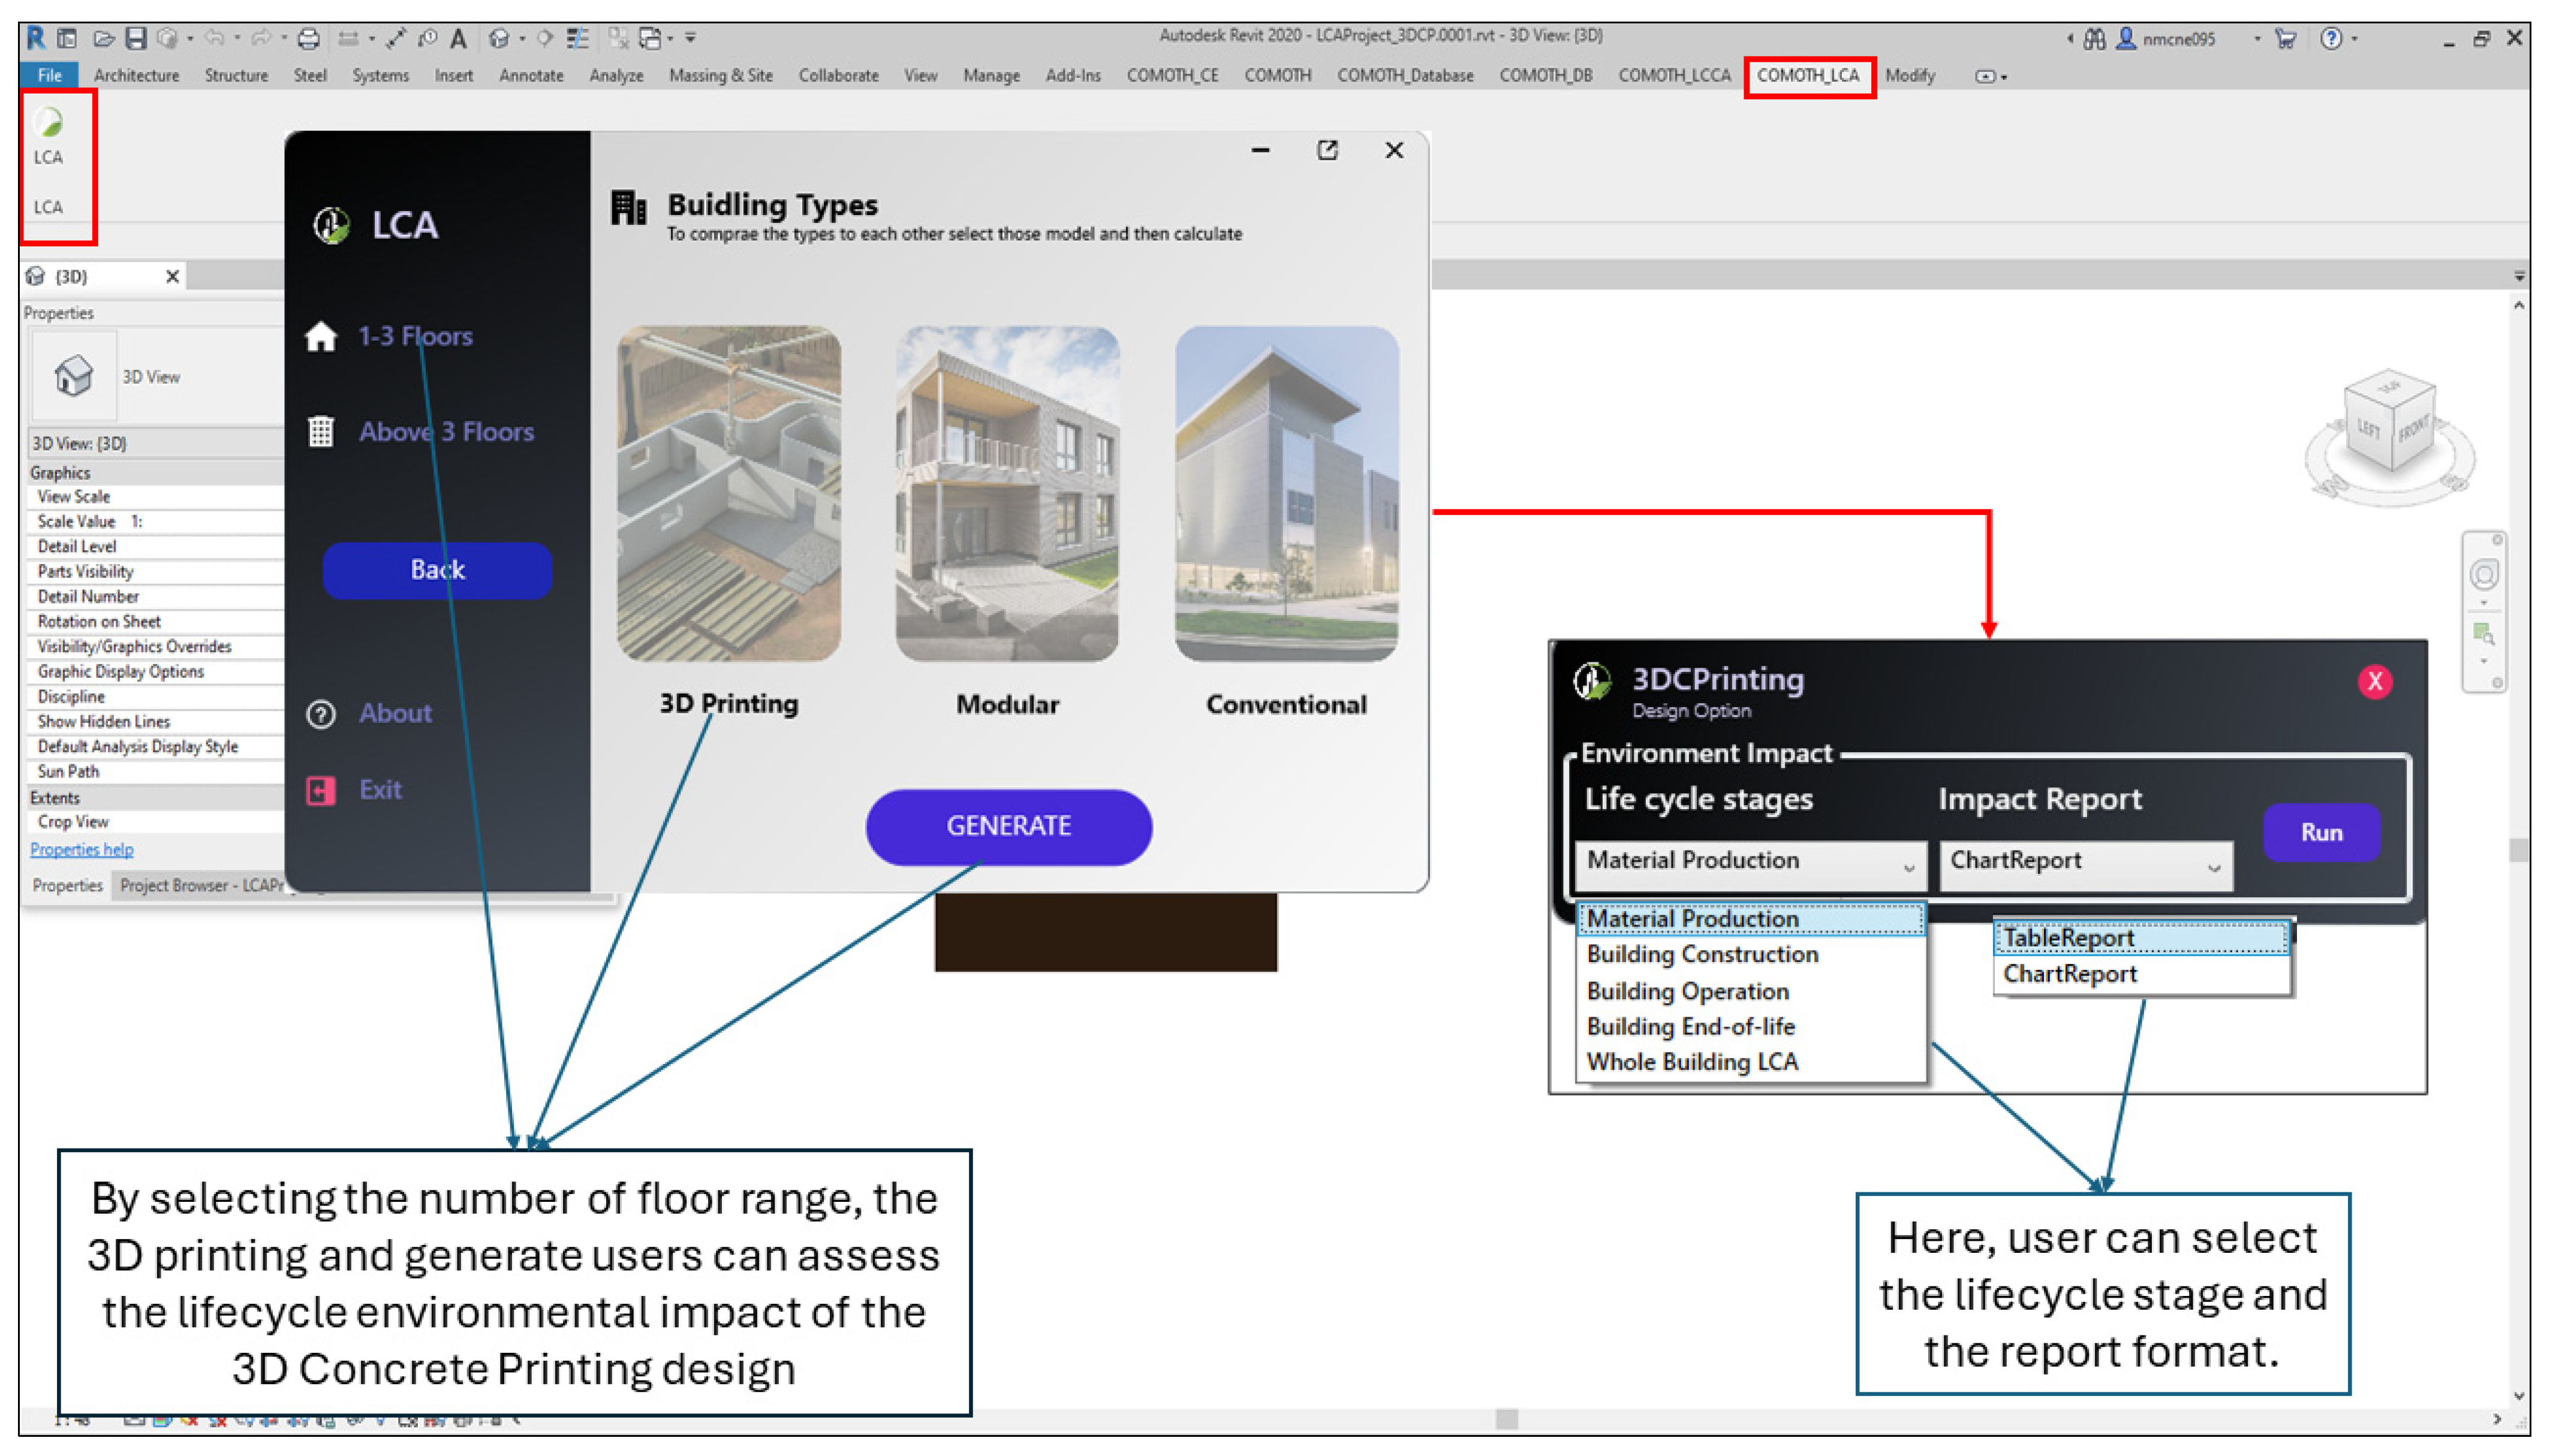Close the (3D) view tab
2550x1456 pixels.
(172, 277)
